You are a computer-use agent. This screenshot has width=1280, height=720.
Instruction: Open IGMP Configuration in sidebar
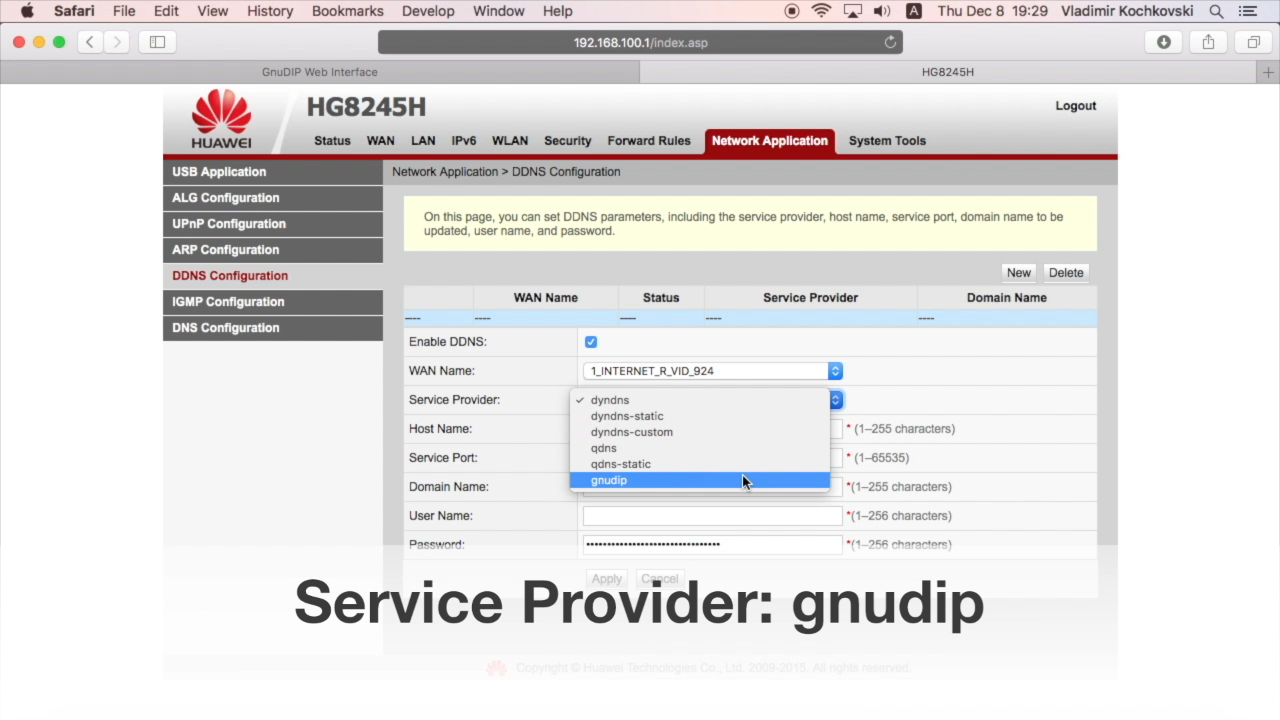coord(273,302)
